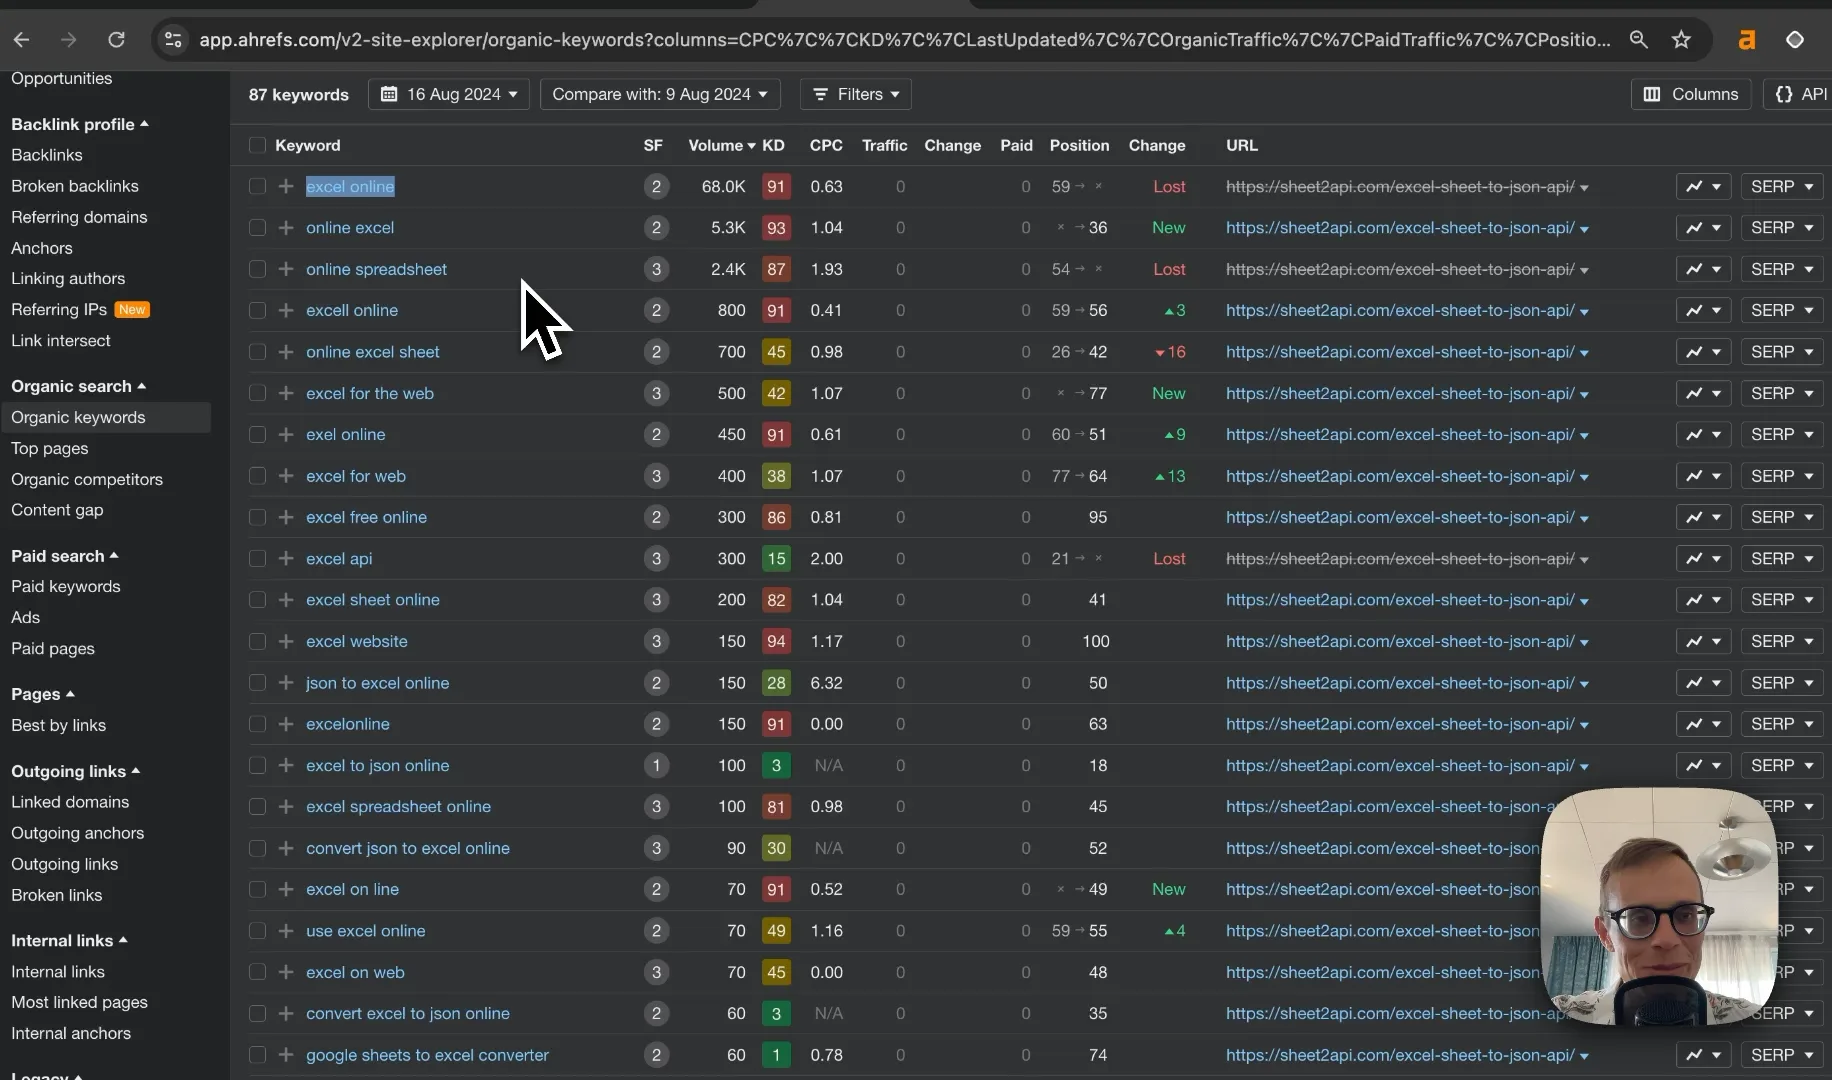Open the zoom magnifier icon in address bar
Viewport: 1832px width, 1080px height.
point(1638,39)
